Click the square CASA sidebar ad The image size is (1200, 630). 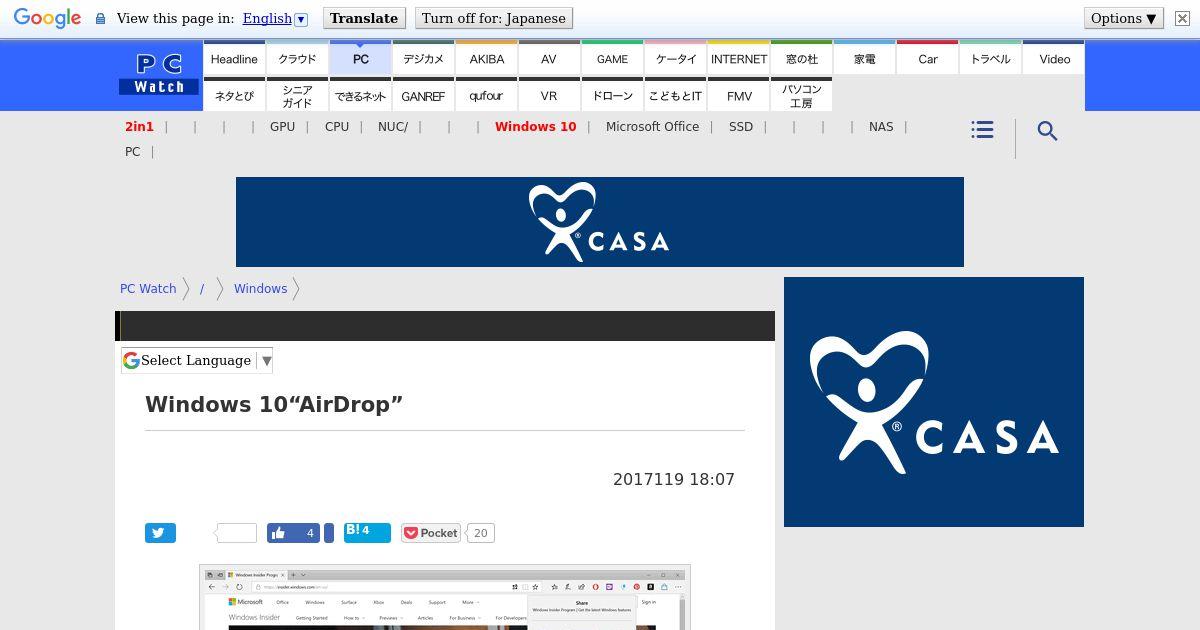pos(934,402)
